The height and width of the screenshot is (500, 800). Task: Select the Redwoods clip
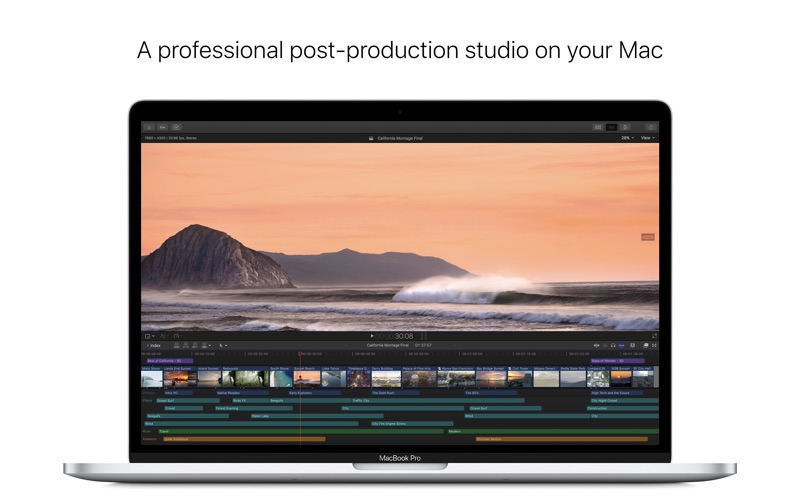click(x=245, y=377)
